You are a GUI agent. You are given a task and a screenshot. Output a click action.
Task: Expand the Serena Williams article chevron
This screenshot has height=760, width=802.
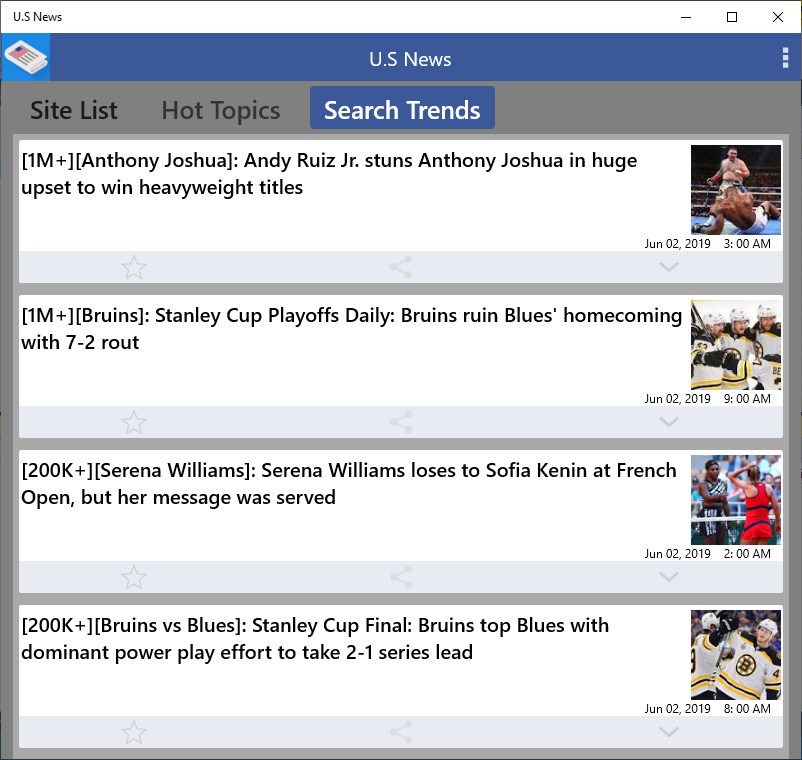(669, 577)
